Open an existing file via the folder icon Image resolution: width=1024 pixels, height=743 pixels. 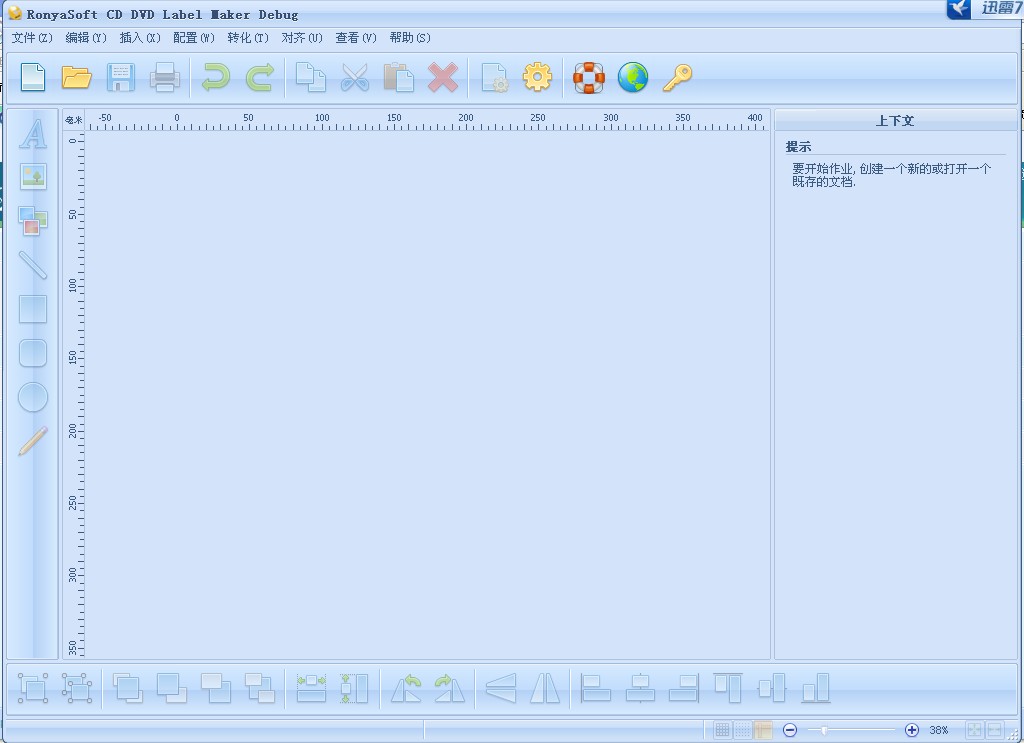tap(77, 77)
